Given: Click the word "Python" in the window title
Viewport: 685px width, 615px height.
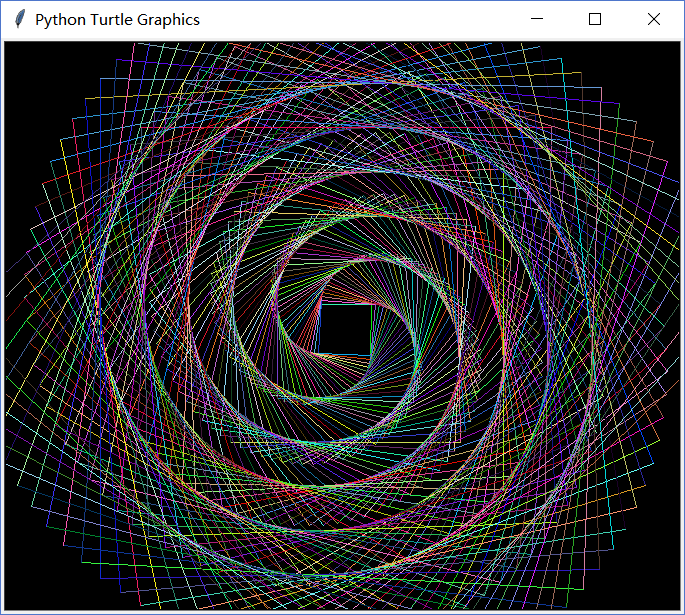Looking at the screenshot, I should 58,20.
